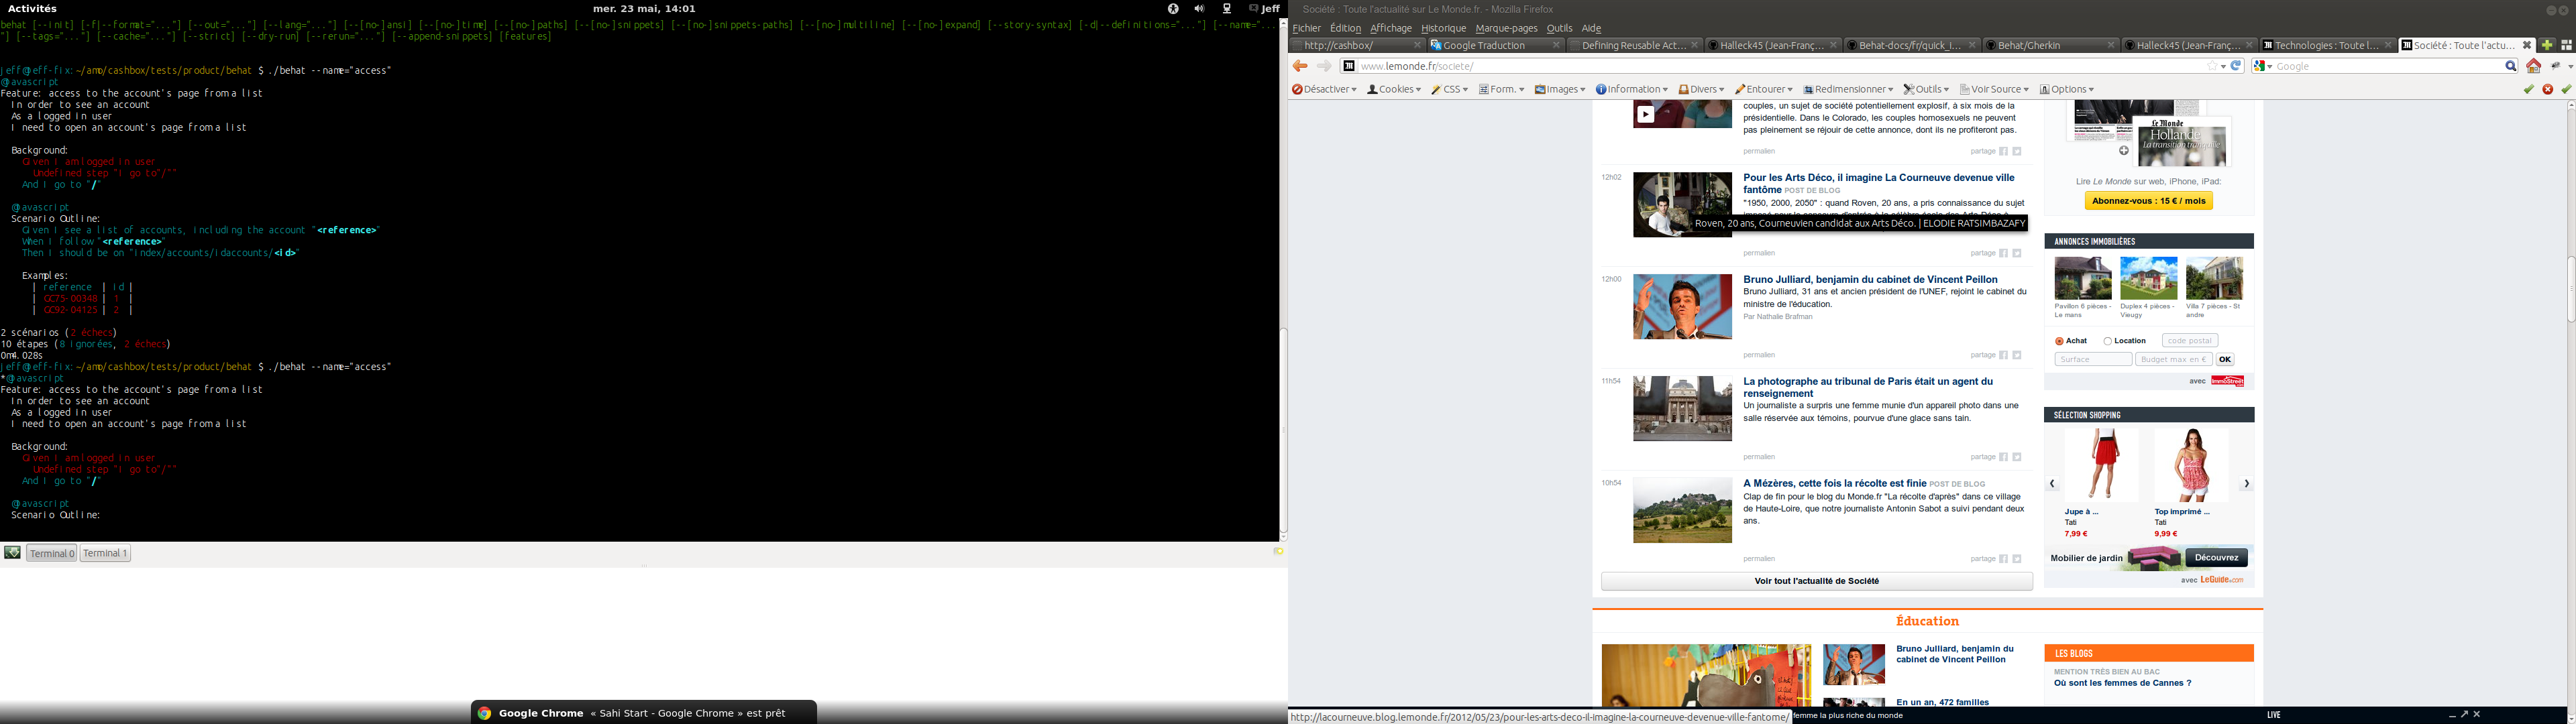Open the volume icon in top panel

[1199, 8]
